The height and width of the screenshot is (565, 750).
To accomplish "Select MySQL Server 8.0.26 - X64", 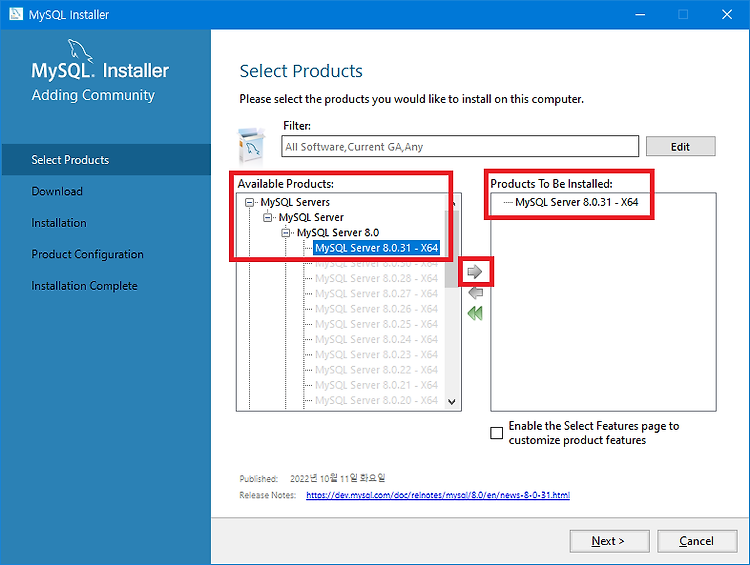I will [376, 309].
